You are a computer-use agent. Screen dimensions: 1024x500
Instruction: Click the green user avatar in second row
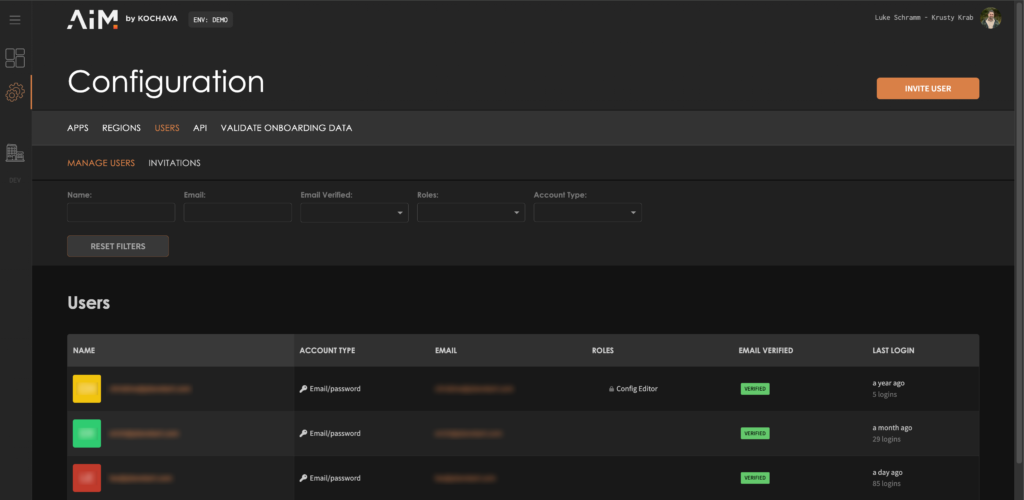coord(87,433)
